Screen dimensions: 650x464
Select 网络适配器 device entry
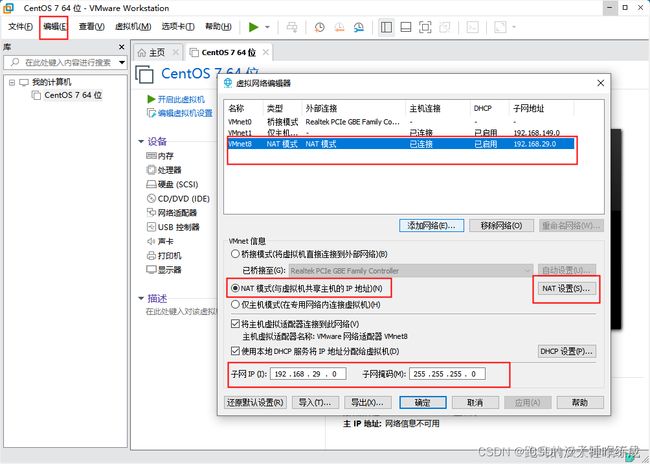click(x=172, y=213)
